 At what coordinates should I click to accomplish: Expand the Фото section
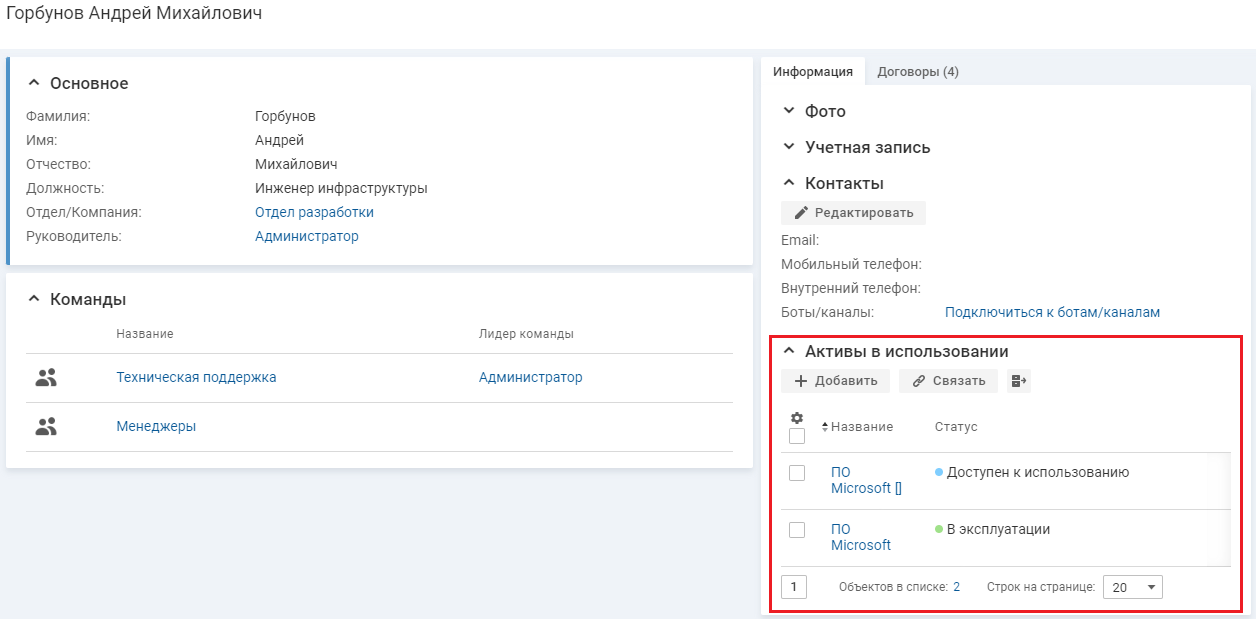coord(789,111)
